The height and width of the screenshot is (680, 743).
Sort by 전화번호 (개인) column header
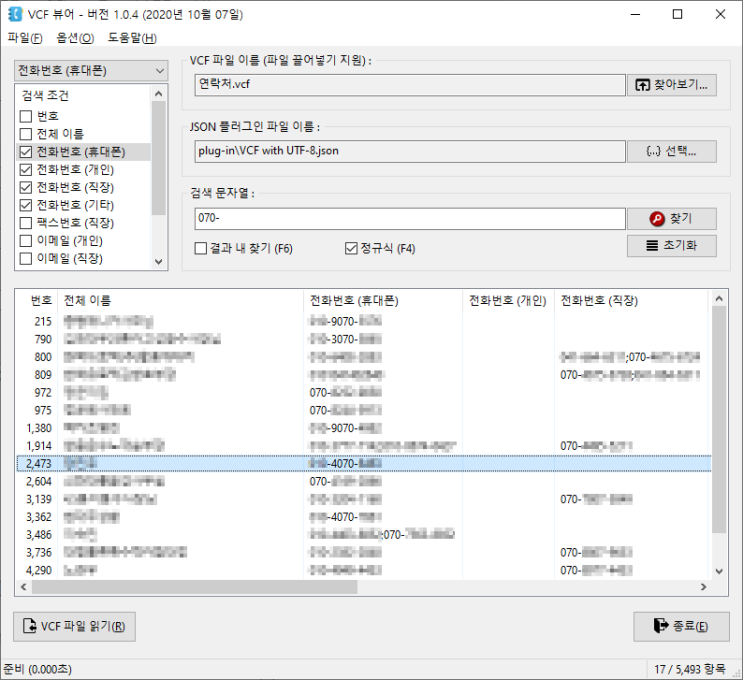tap(508, 300)
